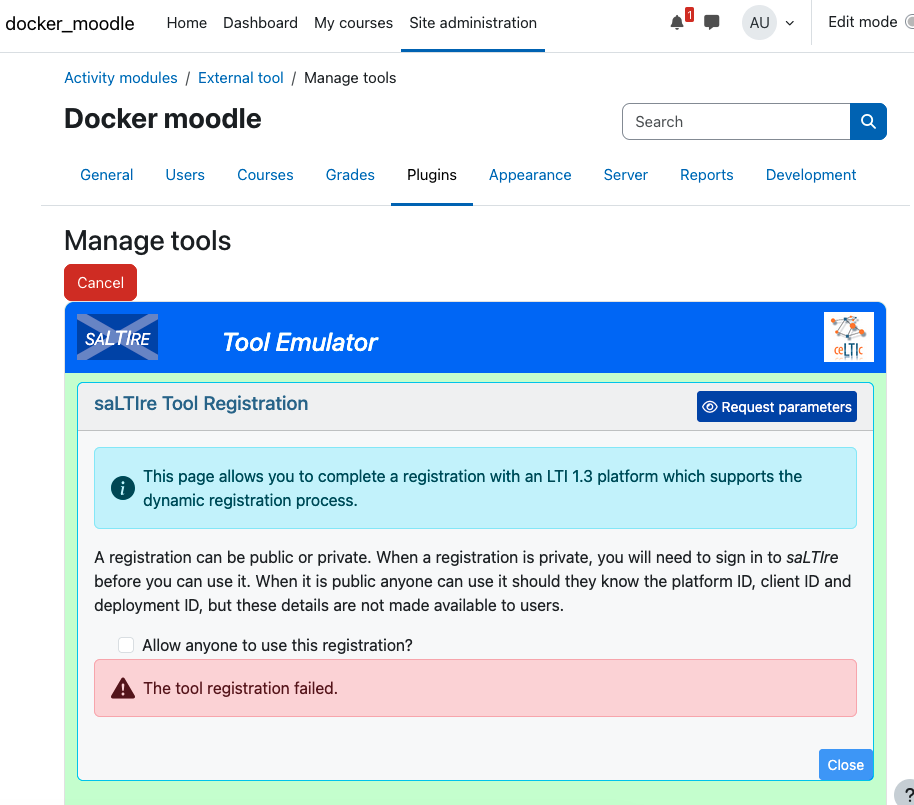This screenshot has width=914, height=805.
Task: Click the AU user avatar
Action: click(x=759, y=23)
